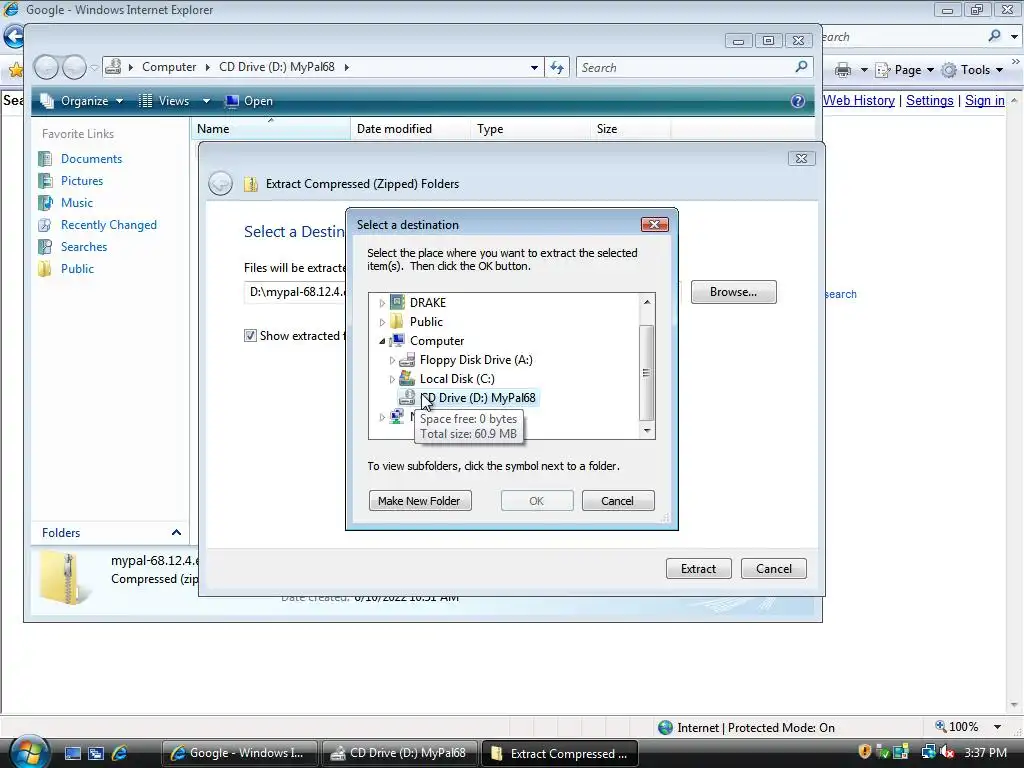Click Sign in link in IE
Viewport: 1024px width, 768px height.
(x=985, y=101)
